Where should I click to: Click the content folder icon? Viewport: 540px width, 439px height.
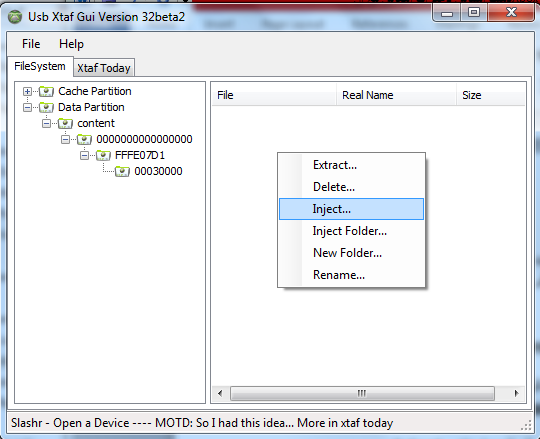tap(65, 123)
